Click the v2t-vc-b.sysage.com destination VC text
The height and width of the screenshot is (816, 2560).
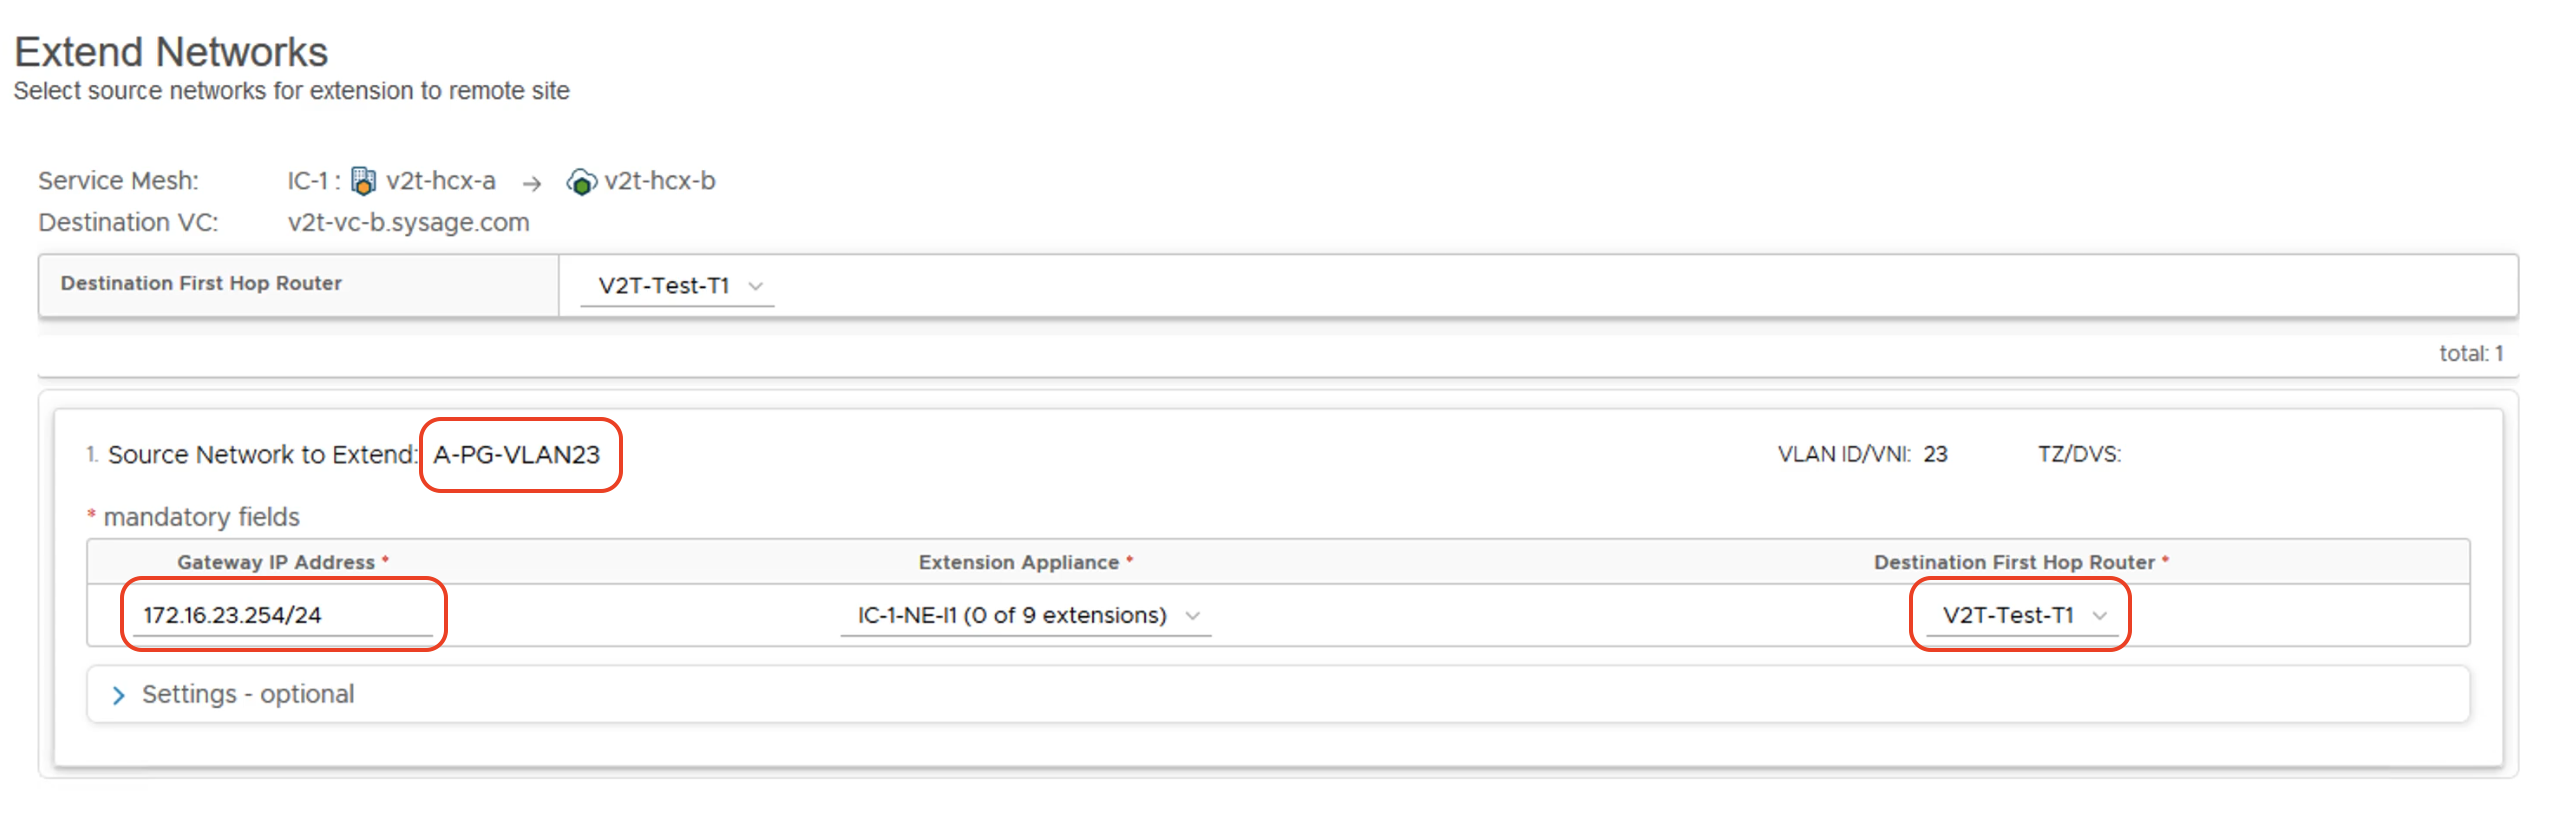point(408,222)
